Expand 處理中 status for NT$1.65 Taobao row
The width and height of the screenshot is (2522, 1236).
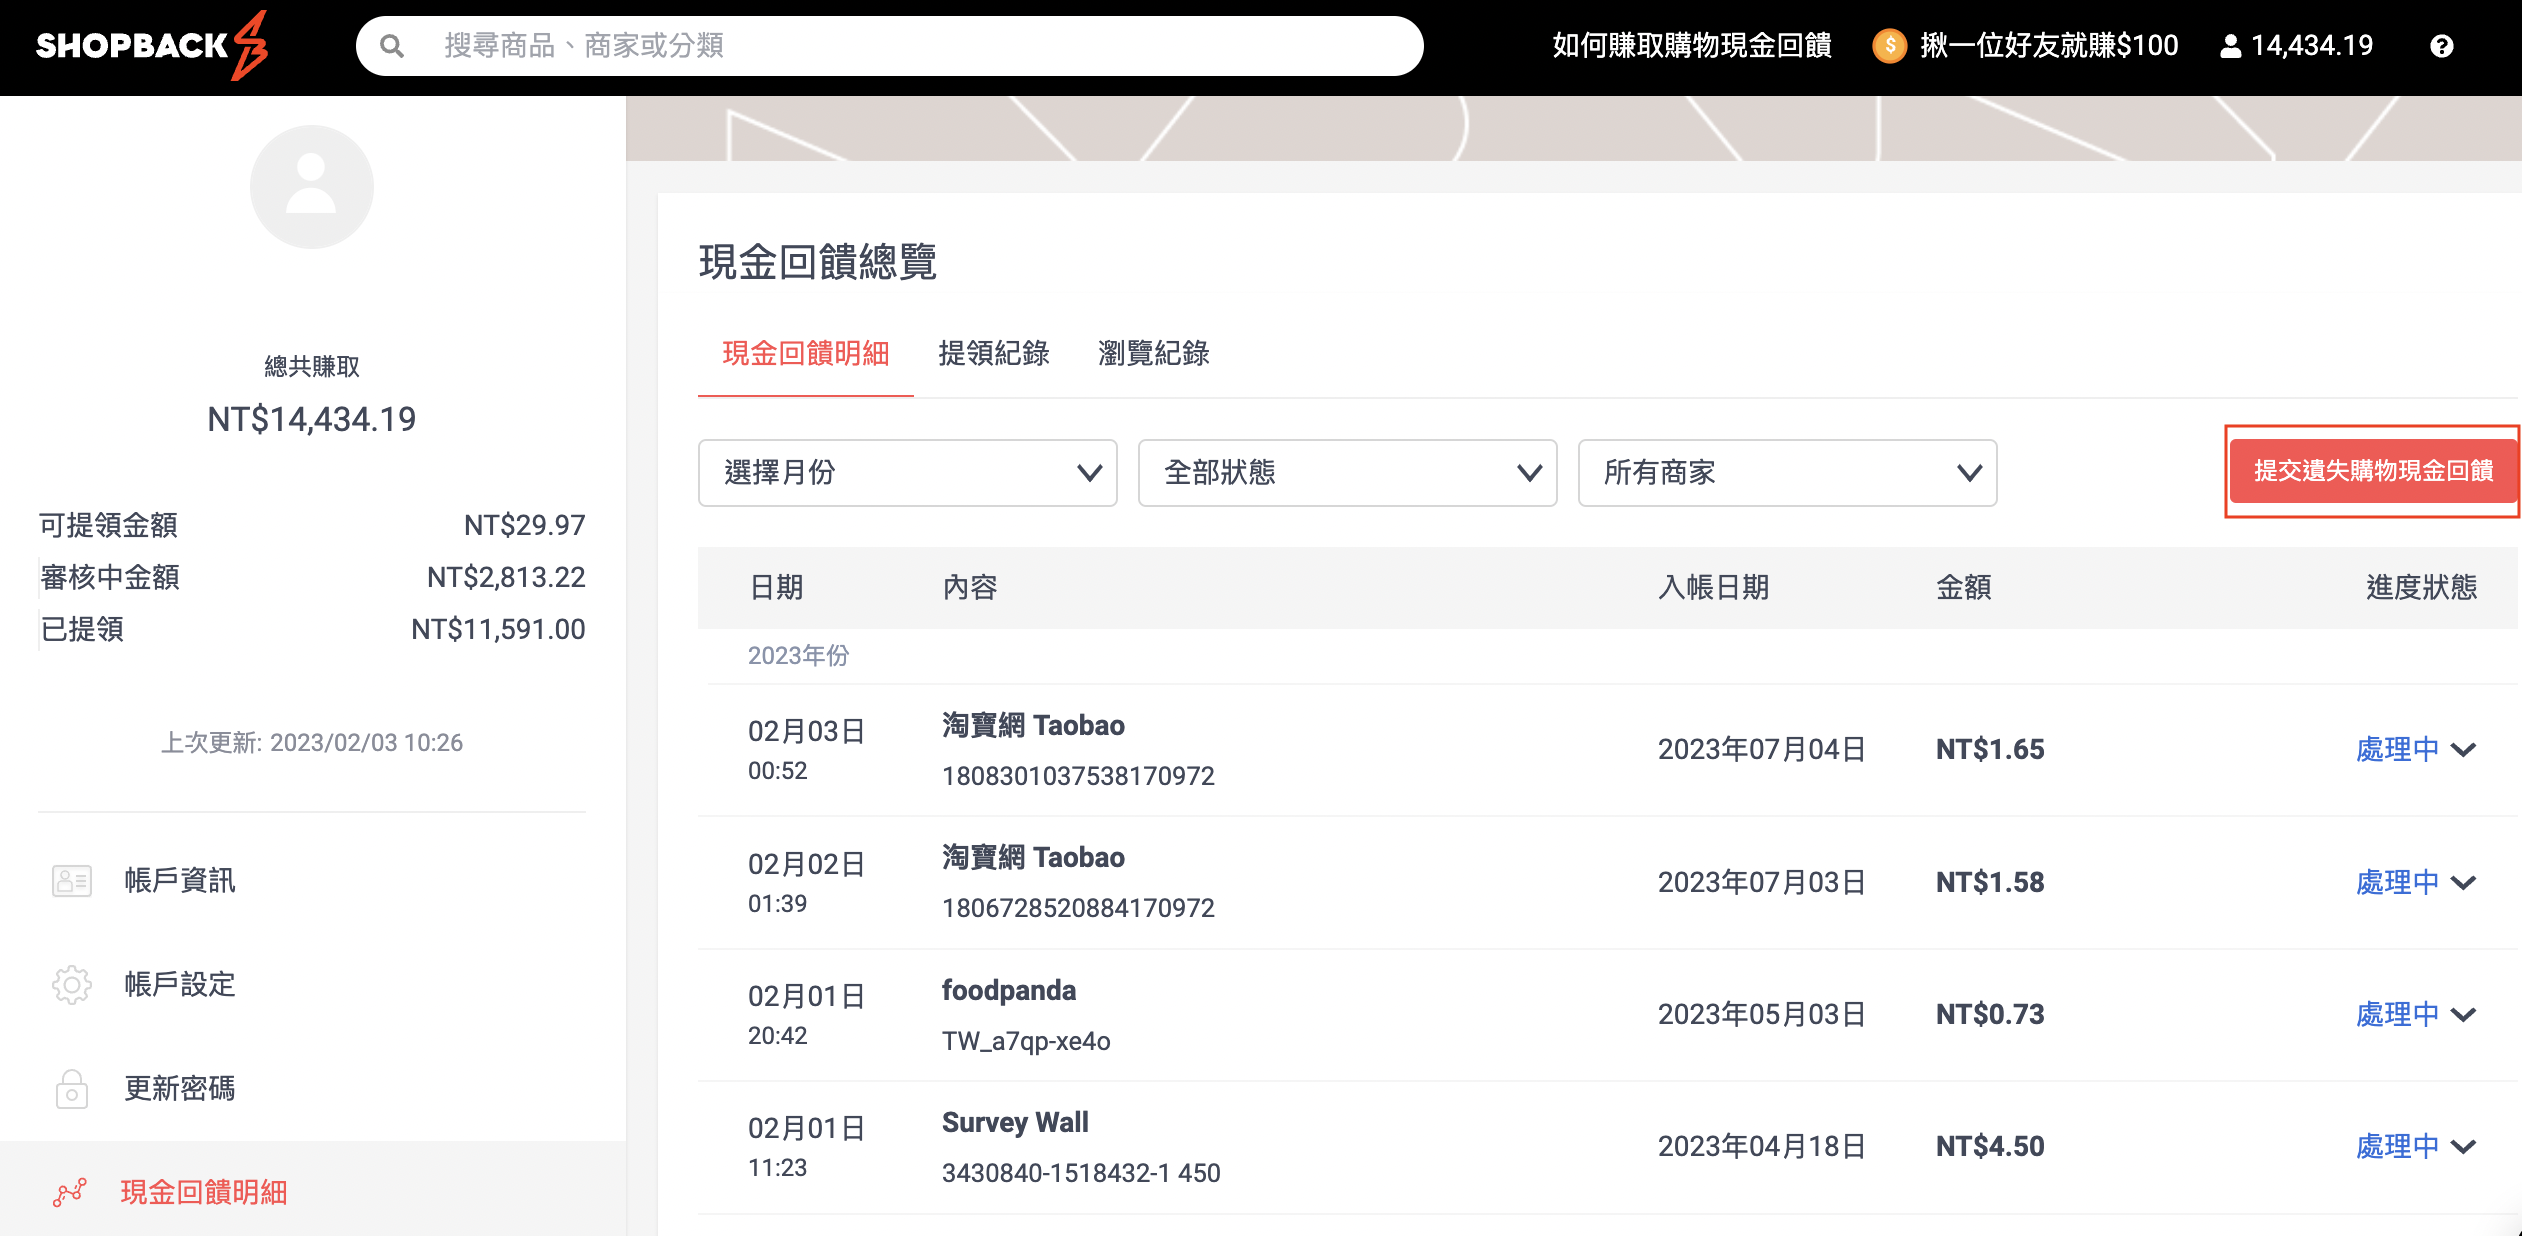tap(2416, 750)
